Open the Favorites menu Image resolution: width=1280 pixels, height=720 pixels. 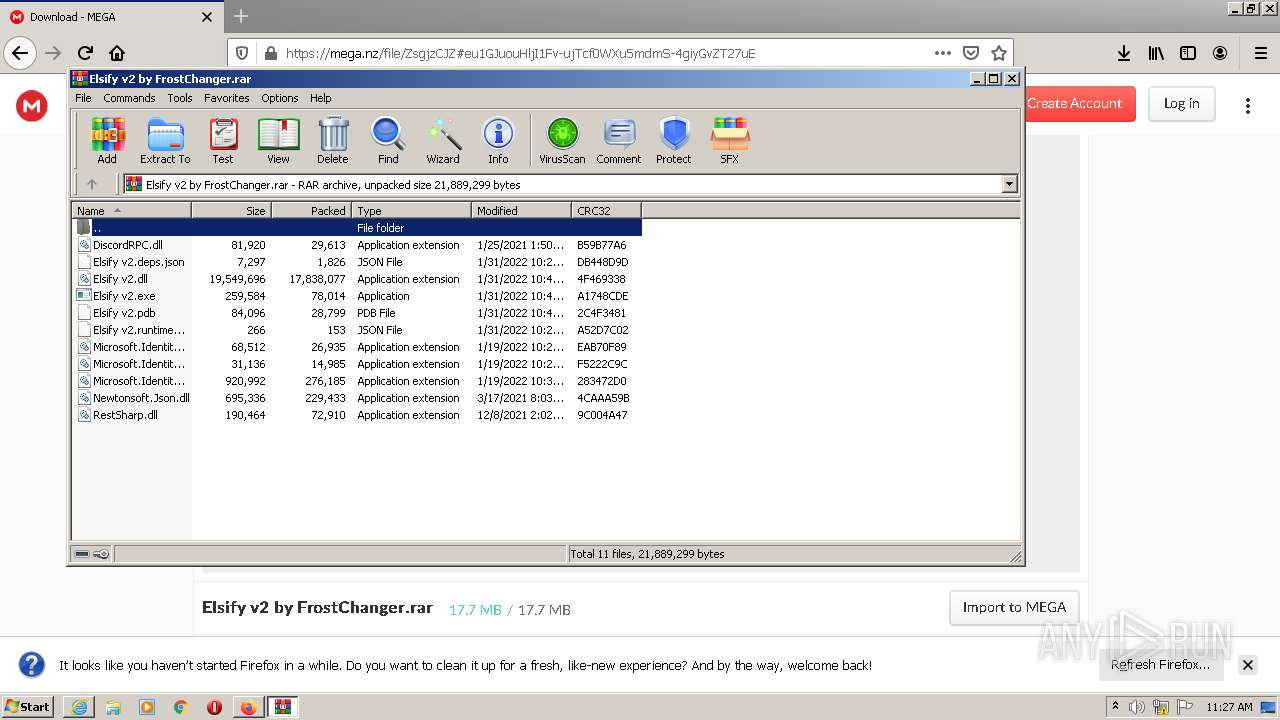pos(227,98)
